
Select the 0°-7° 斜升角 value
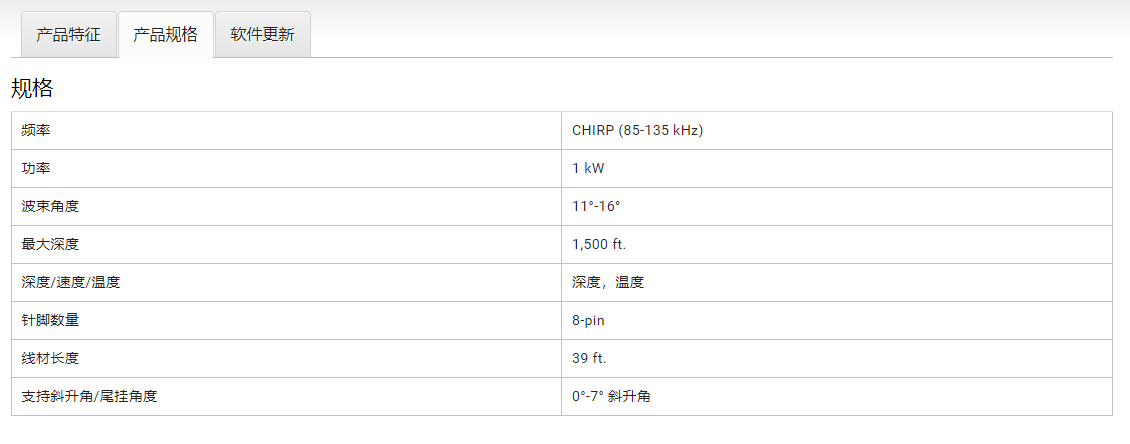pyautogui.click(x=611, y=397)
